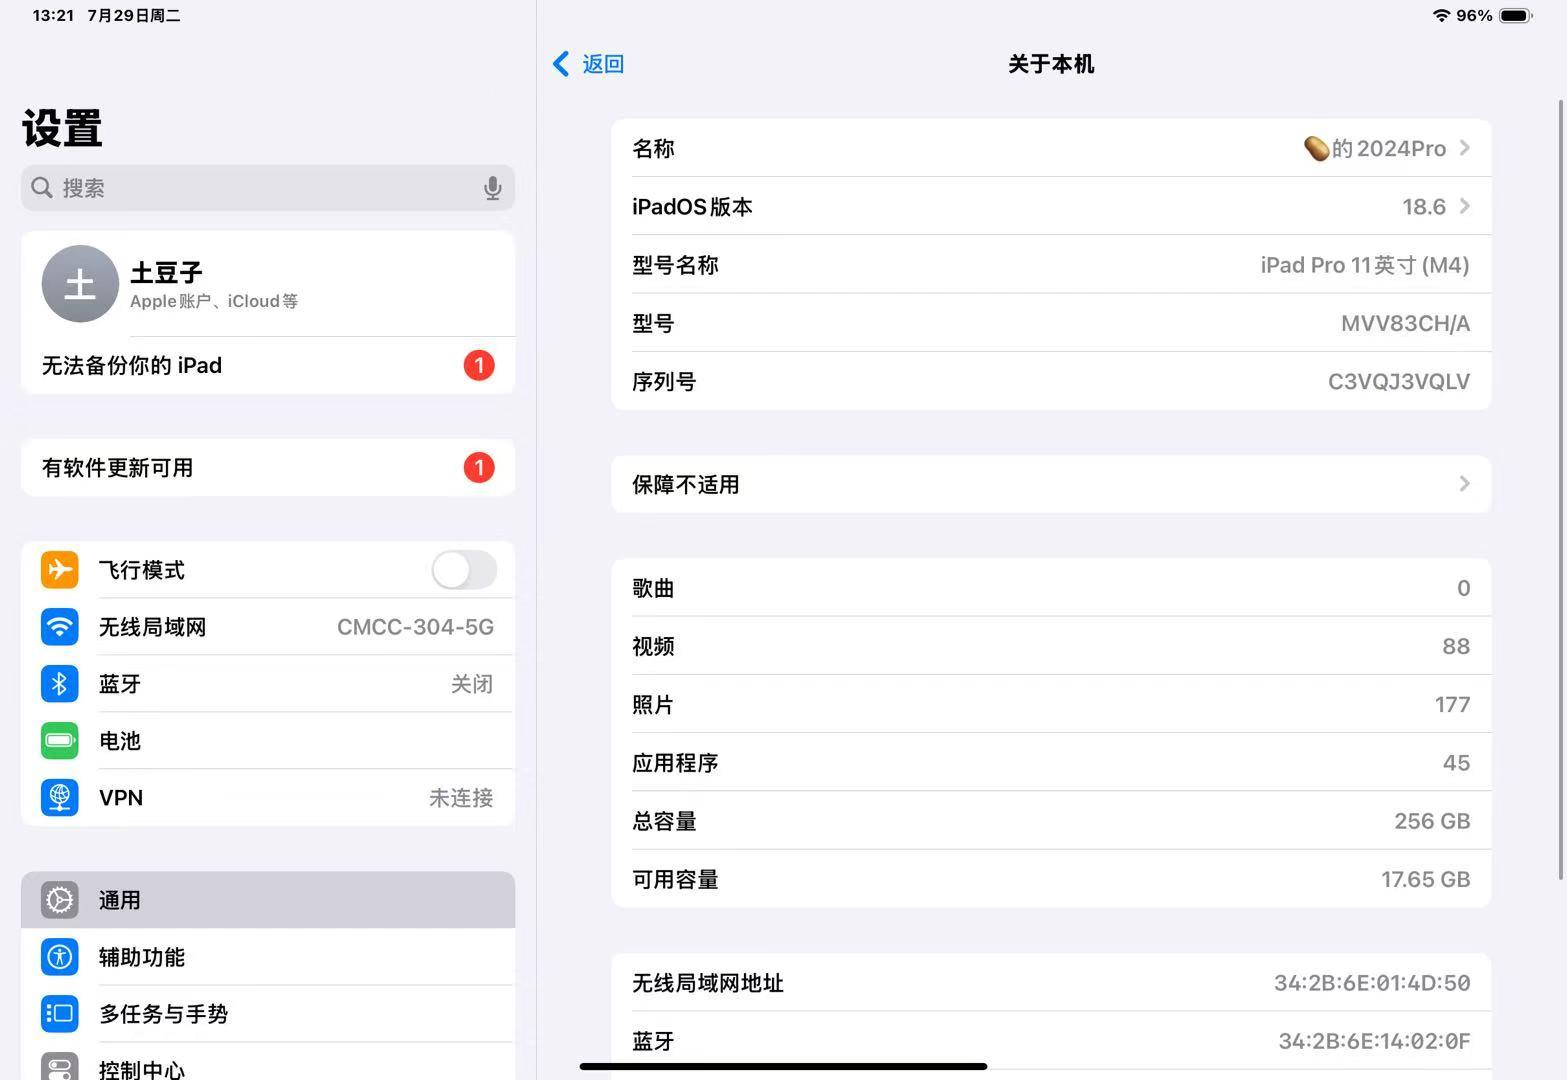
Task: Open 无线局域网 settings
Action: 268,627
